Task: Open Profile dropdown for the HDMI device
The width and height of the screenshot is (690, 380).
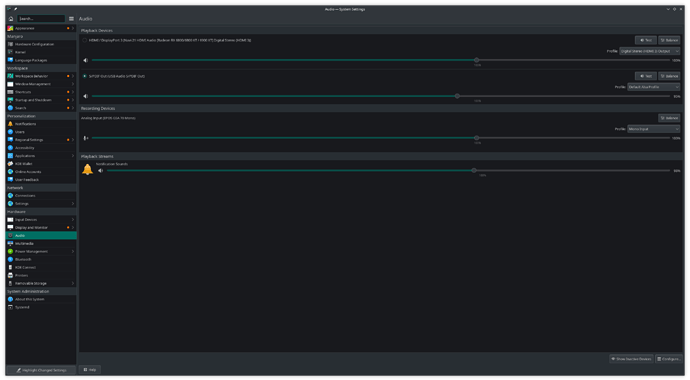Action: (x=650, y=51)
